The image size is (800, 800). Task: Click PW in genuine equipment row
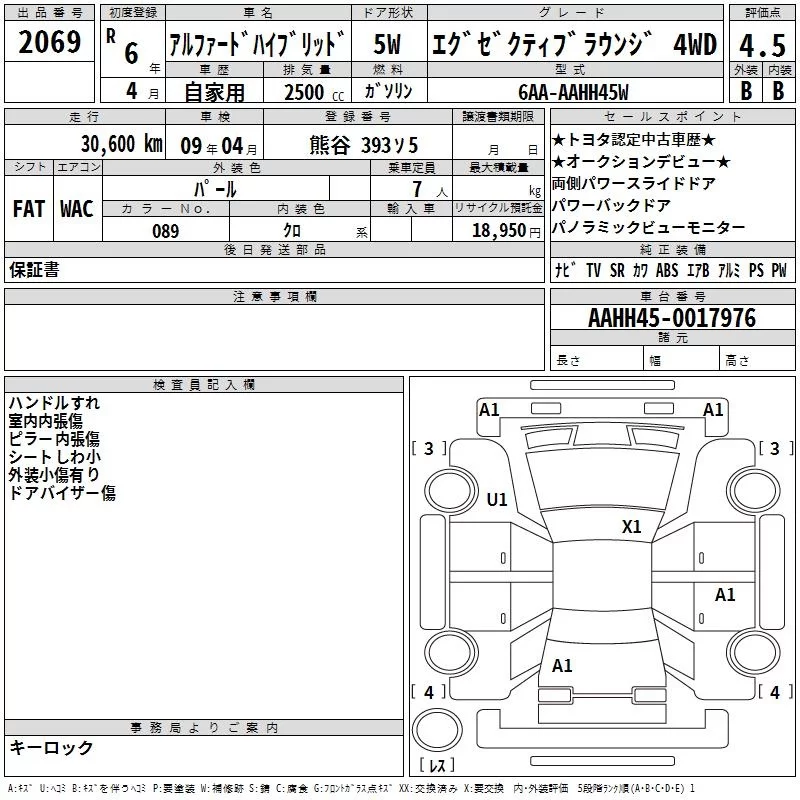(x=779, y=270)
